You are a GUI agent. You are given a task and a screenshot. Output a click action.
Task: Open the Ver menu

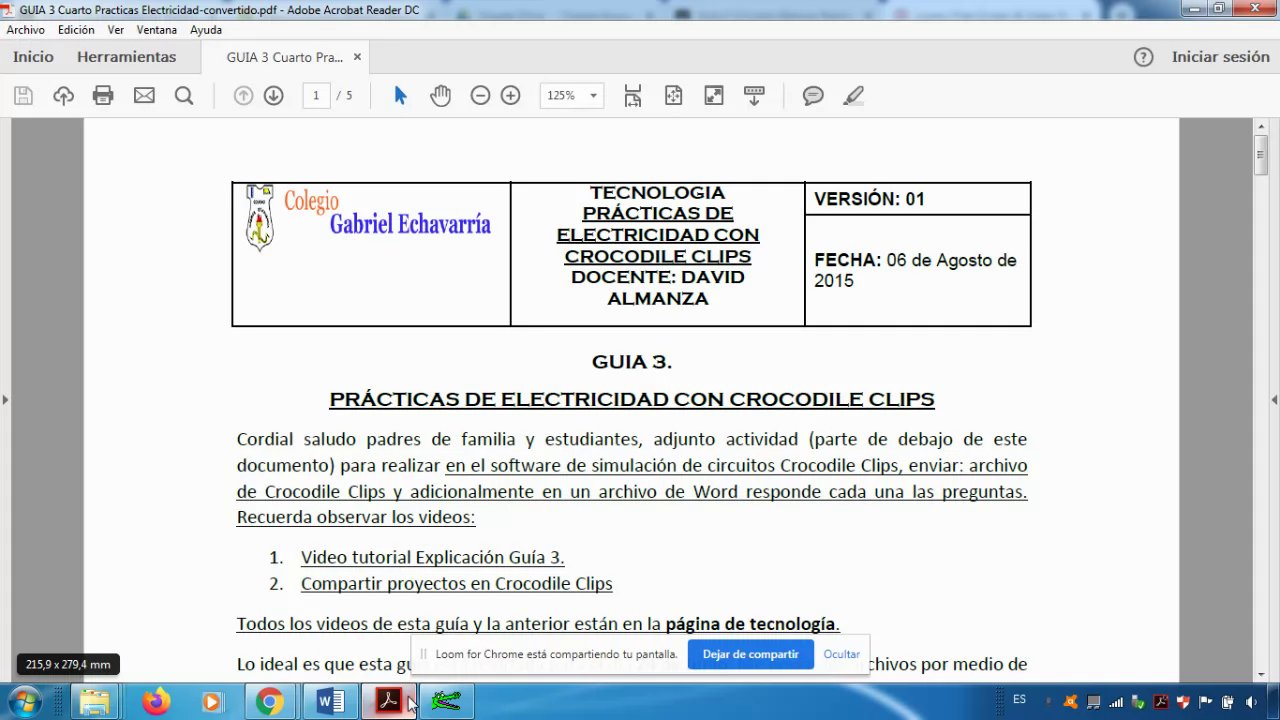point(116,30)
